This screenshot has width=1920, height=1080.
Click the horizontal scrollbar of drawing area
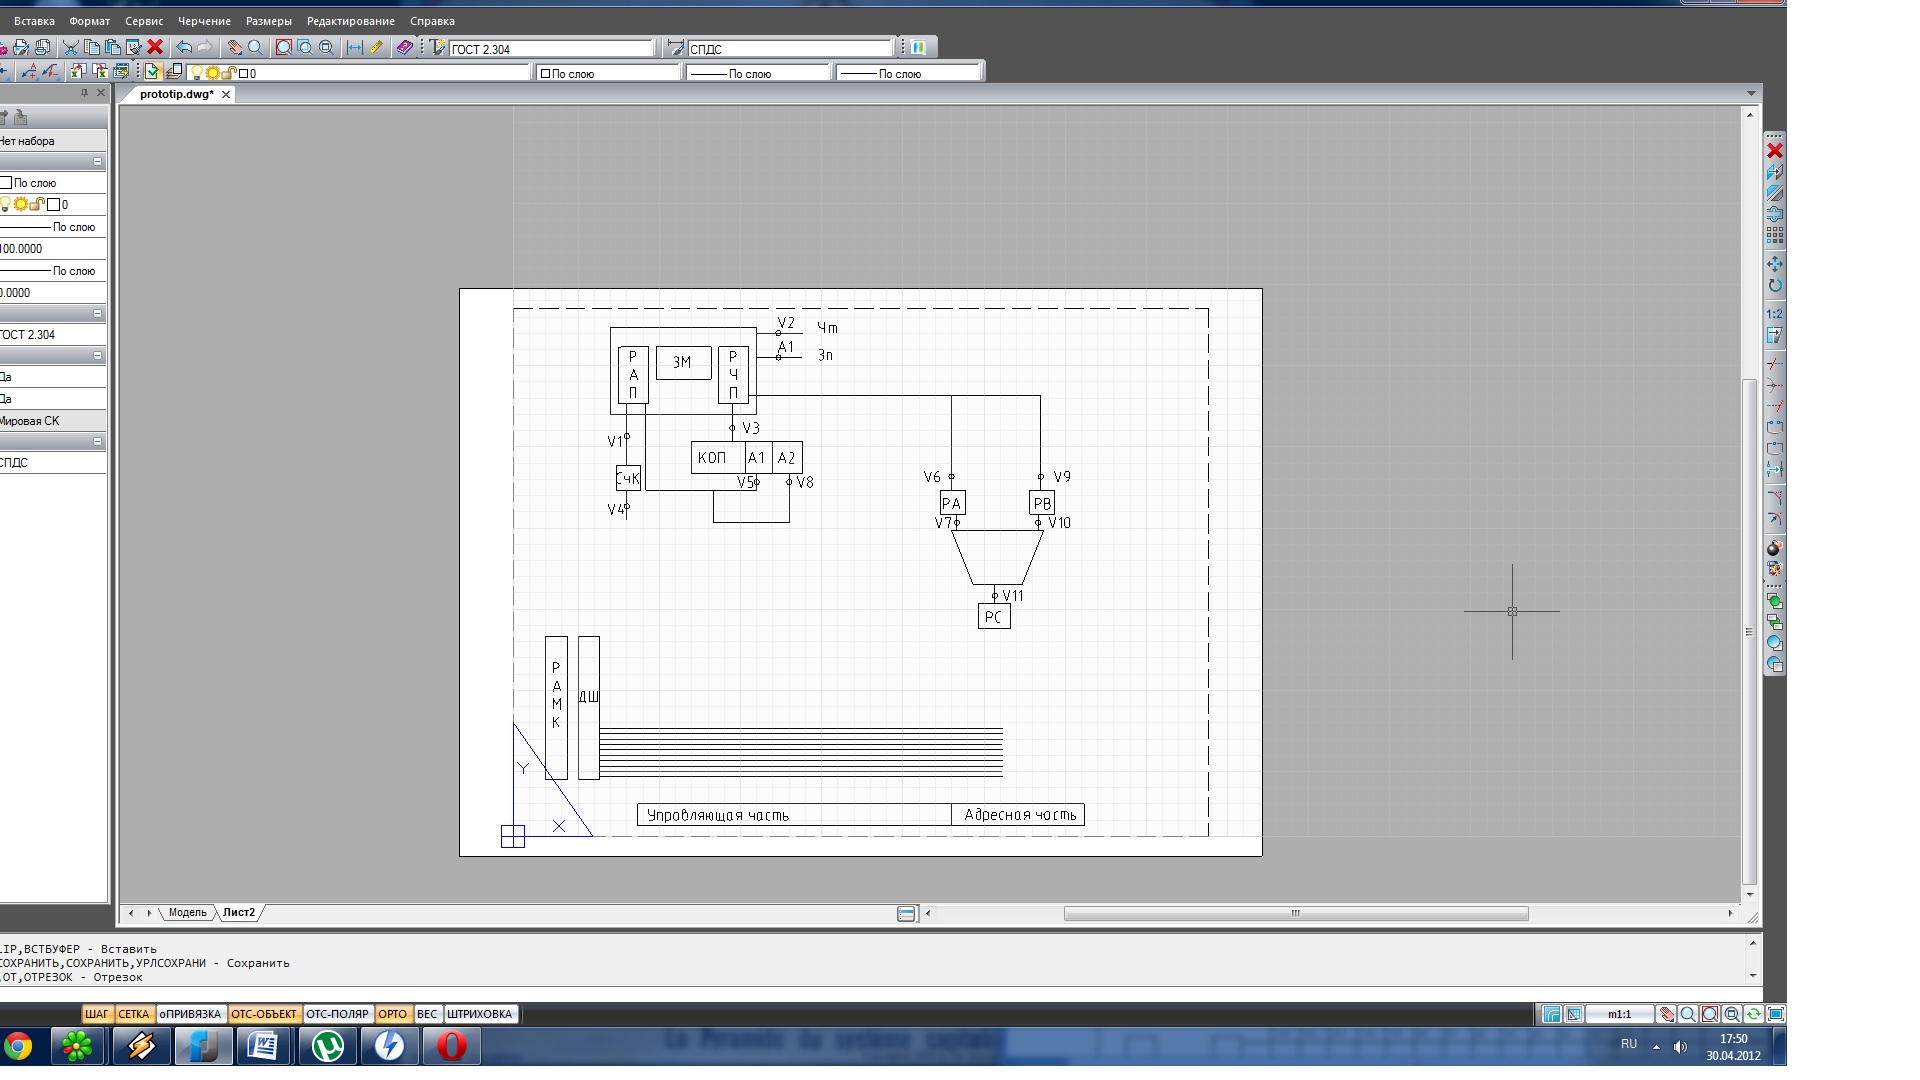pos(1295,913)
